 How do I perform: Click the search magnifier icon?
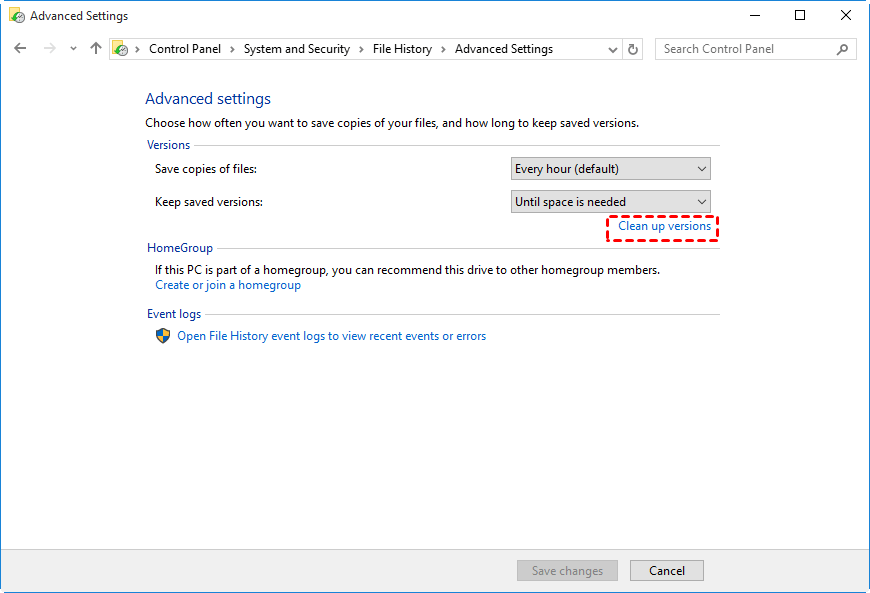point(843,49)
